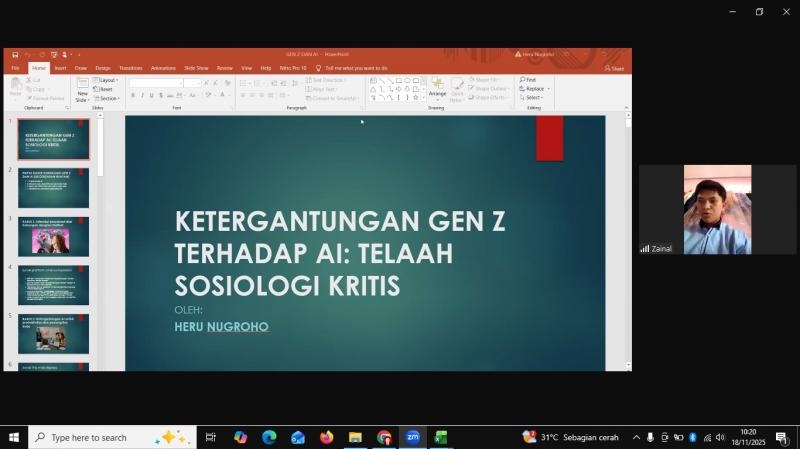Click the slide pane vertical scrollbar

628,240
